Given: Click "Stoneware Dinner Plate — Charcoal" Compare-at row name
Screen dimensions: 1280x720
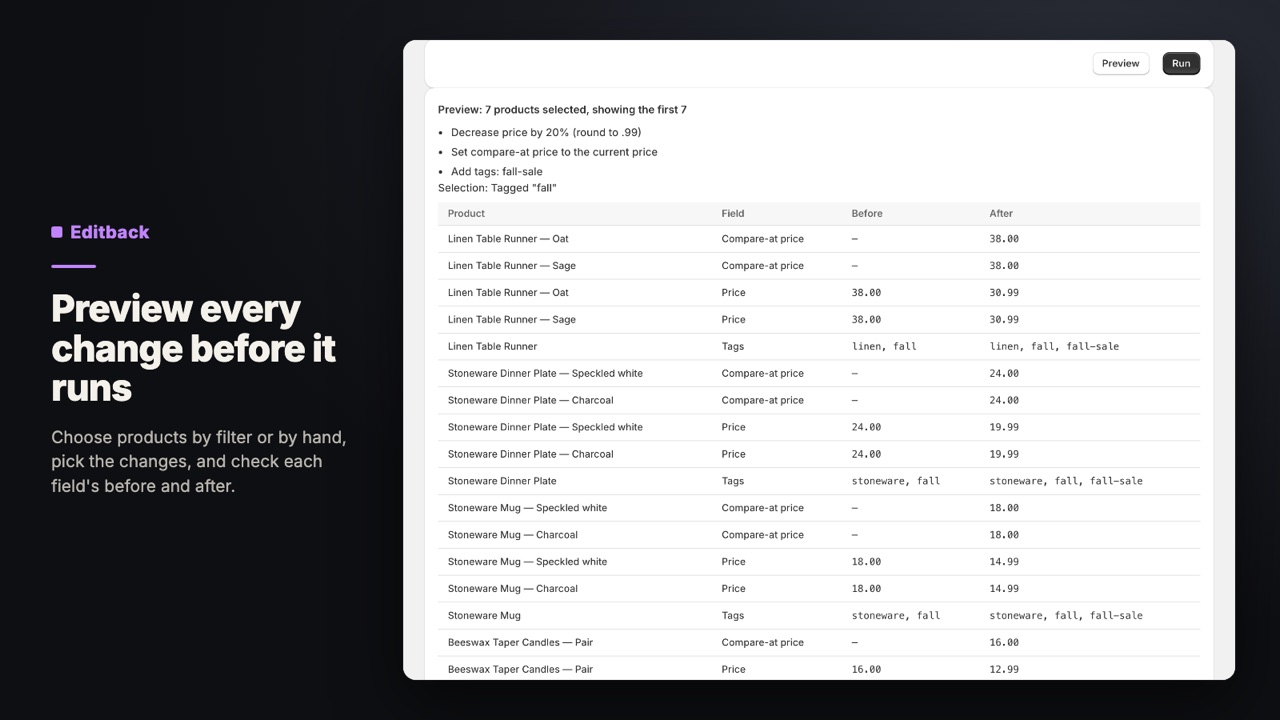Looking at the screenshot, I should (x=531, y=400).
